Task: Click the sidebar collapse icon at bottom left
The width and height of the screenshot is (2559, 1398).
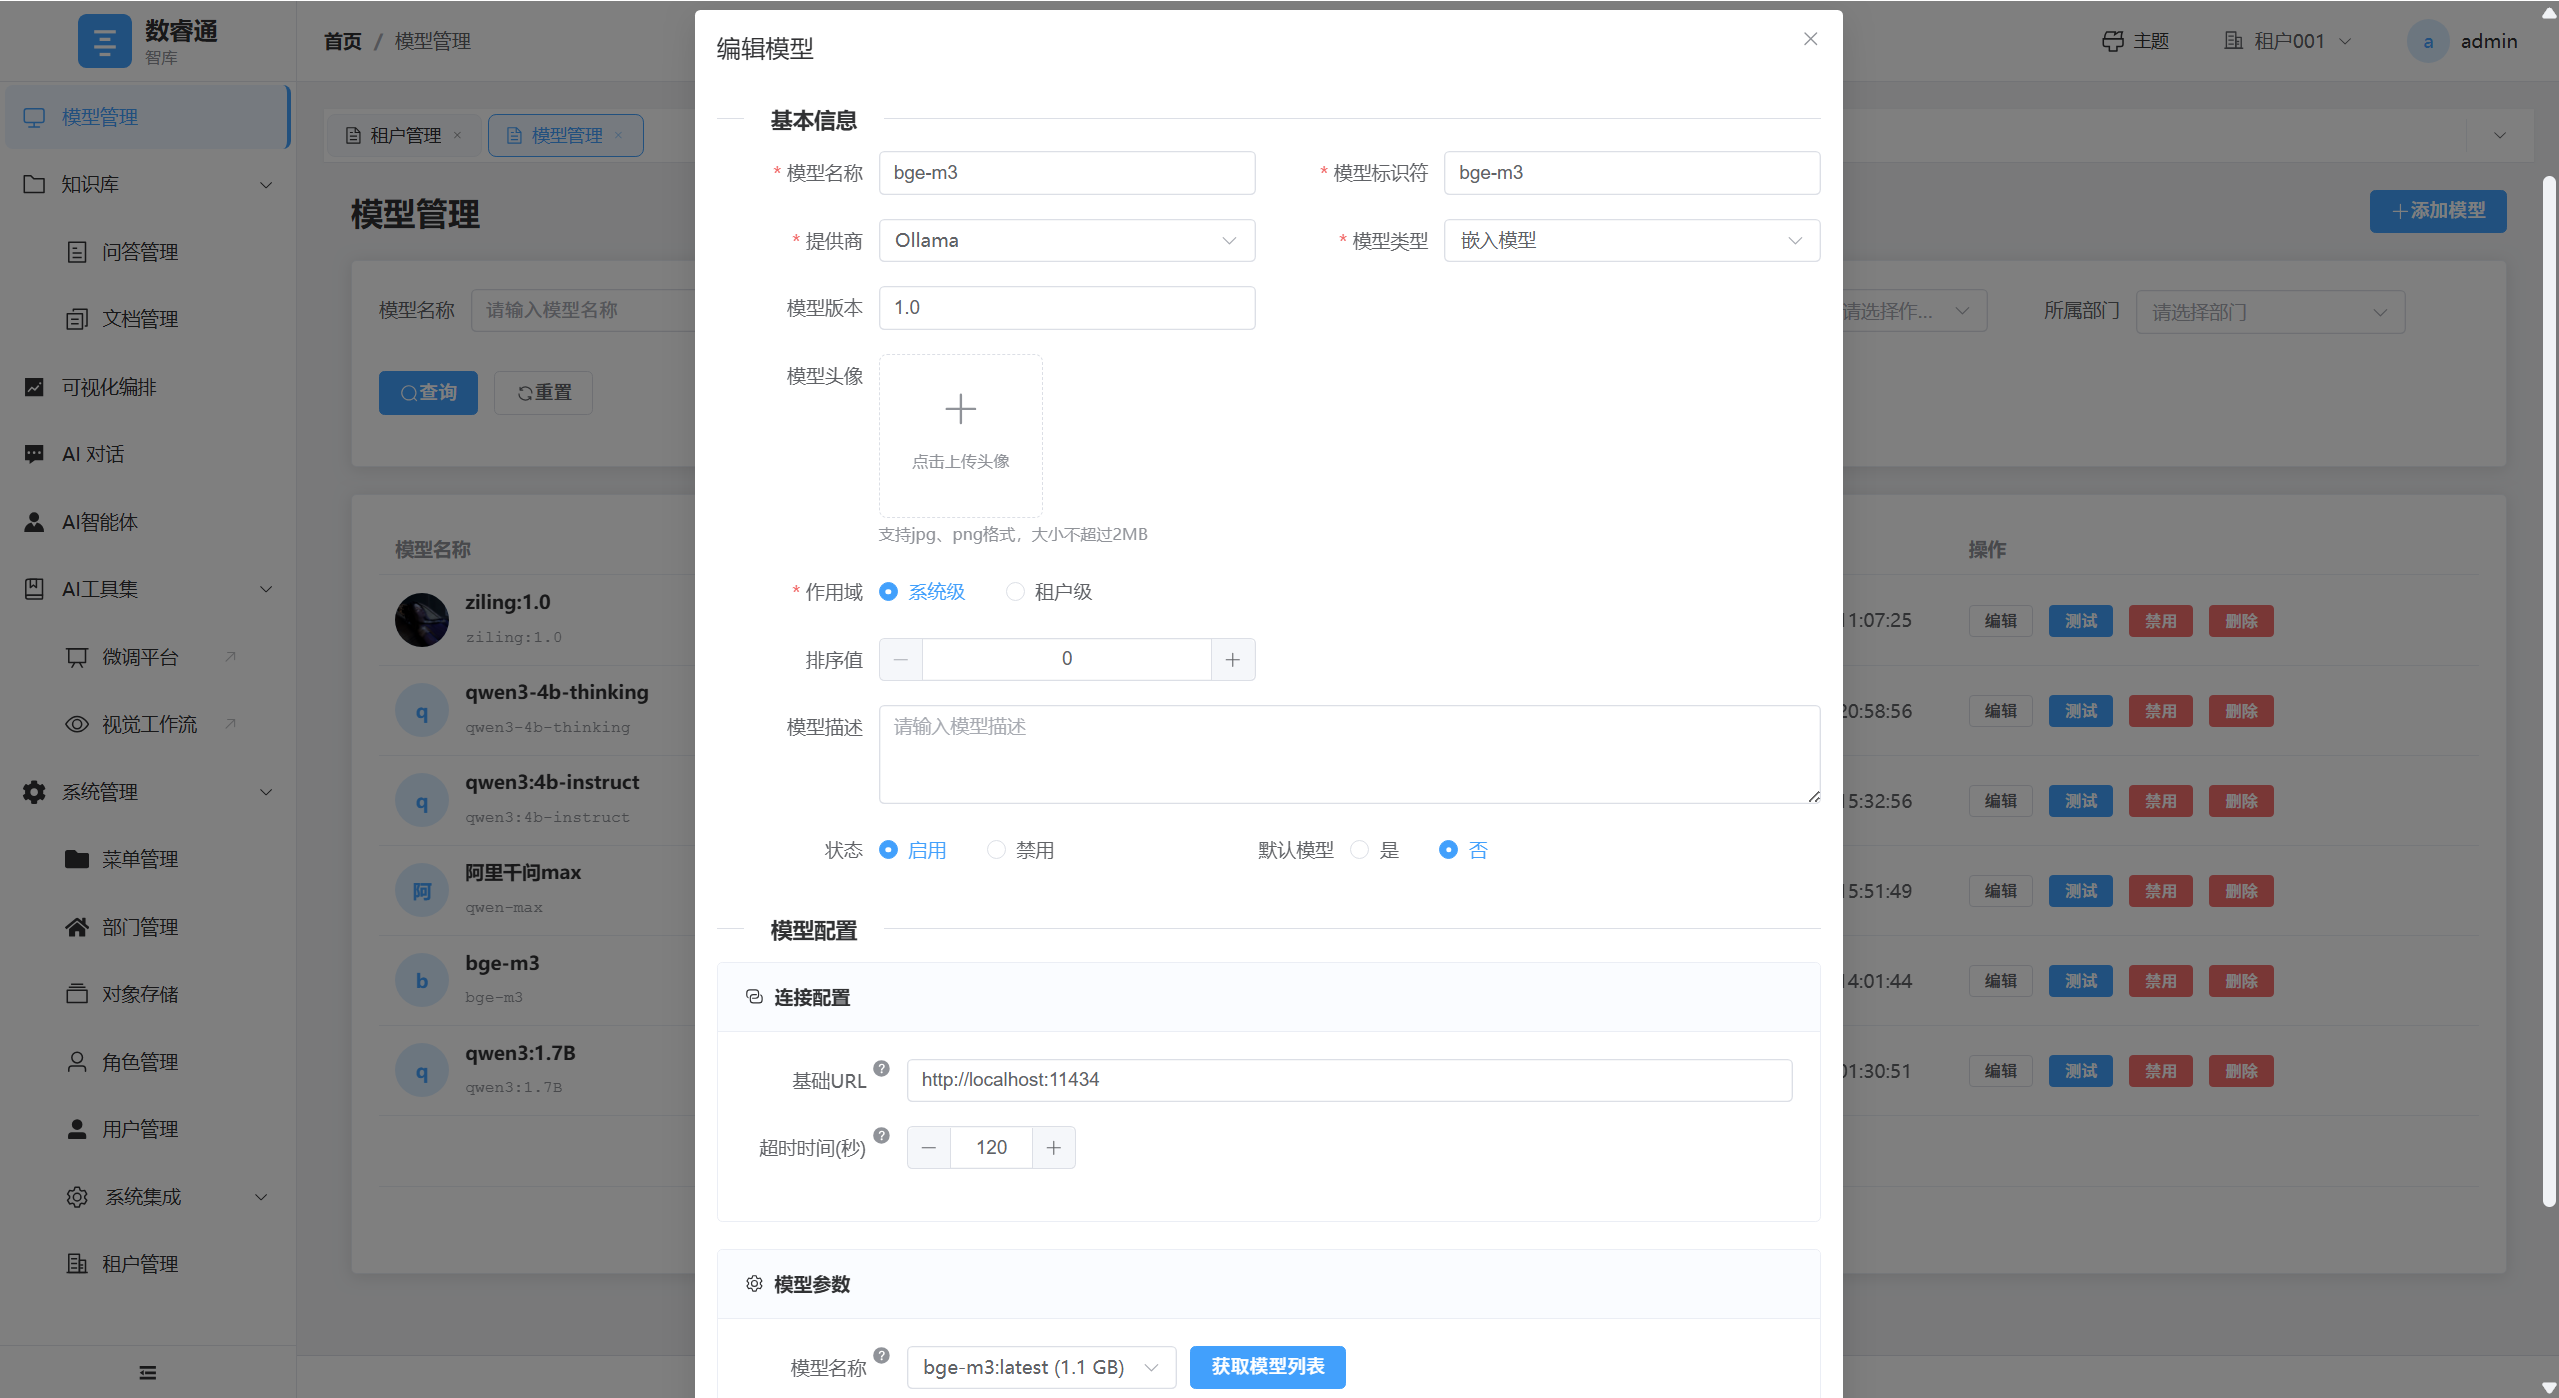Action: [x=148, y=1372]
